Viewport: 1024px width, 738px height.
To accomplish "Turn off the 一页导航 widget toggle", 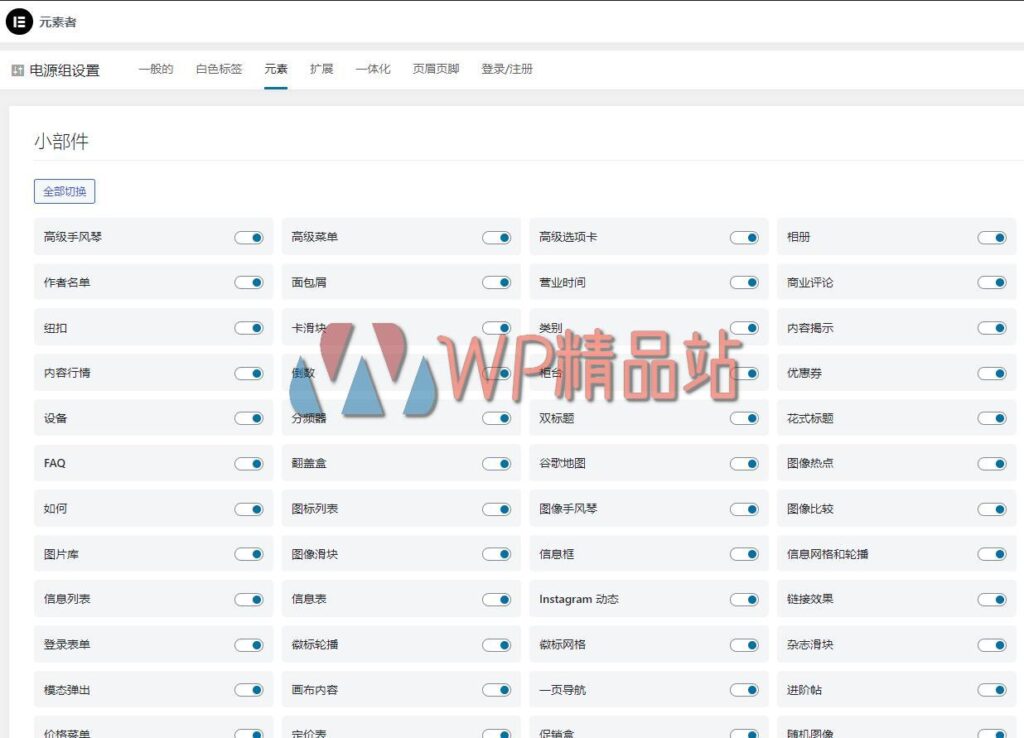I will [x=745, y=689].
